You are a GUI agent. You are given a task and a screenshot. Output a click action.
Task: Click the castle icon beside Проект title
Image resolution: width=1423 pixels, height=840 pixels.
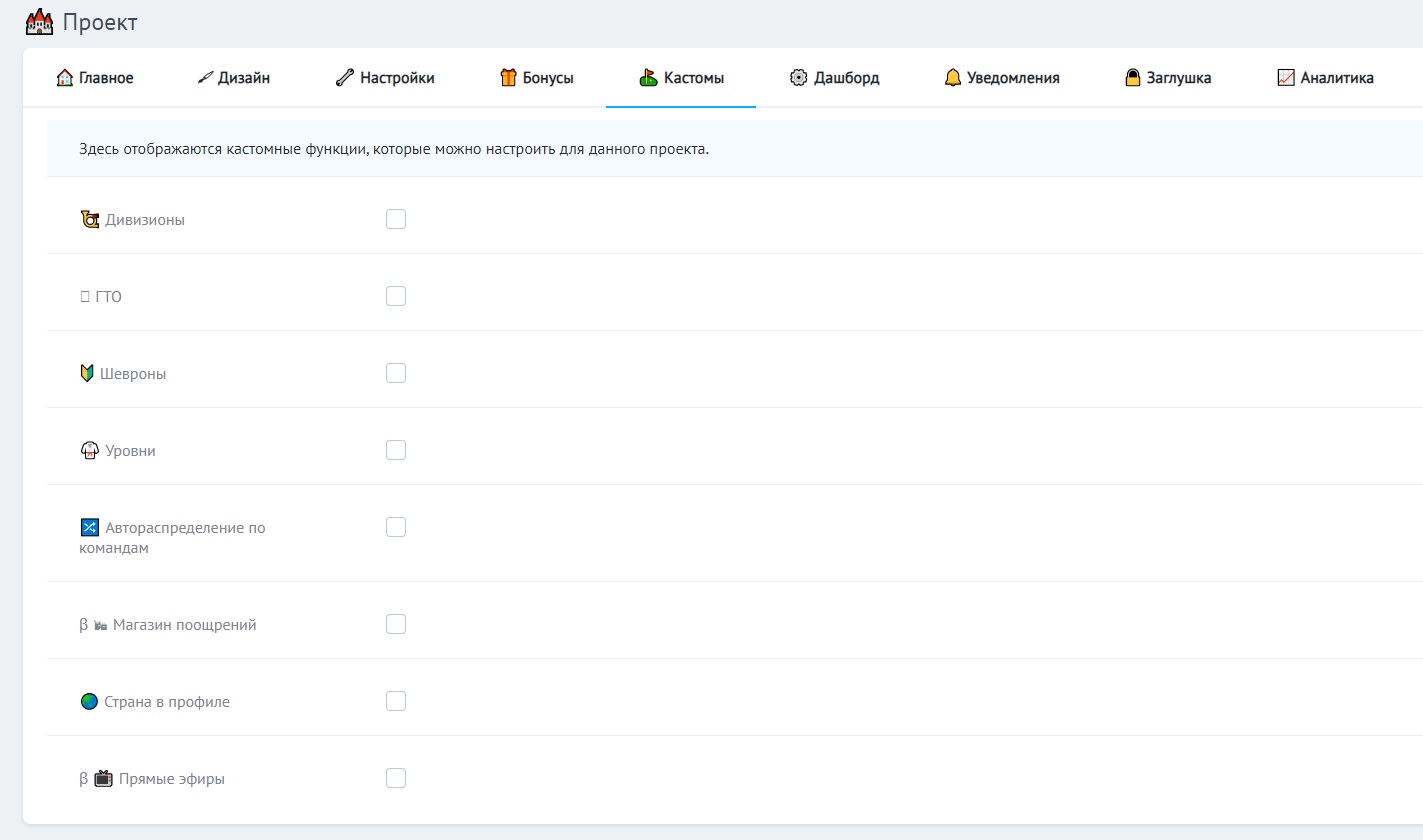39,22
